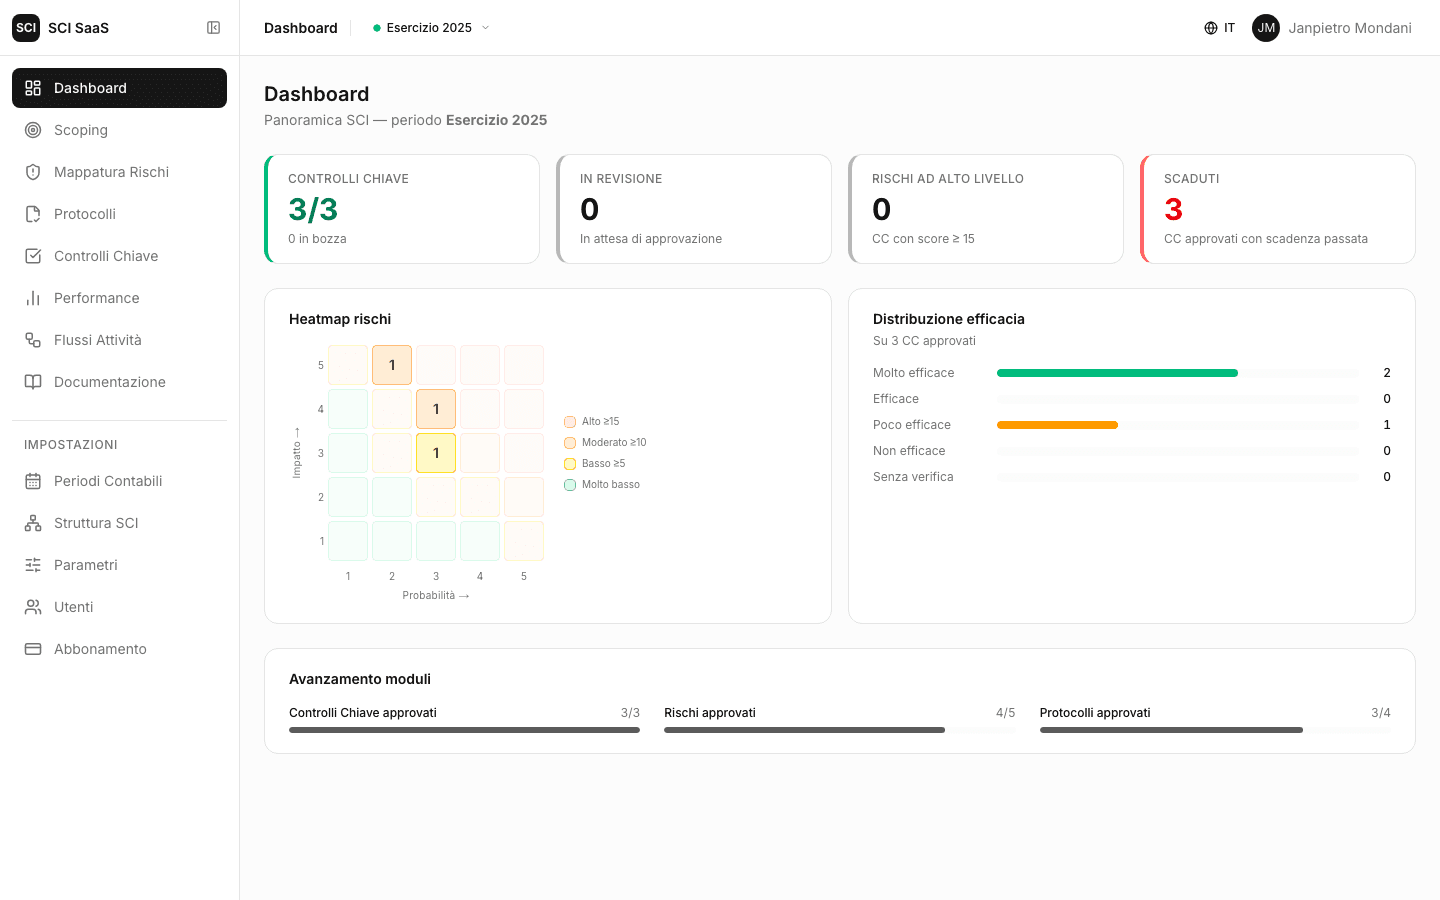
Task: Click the Scoping target icon
Action: (33, 130)
